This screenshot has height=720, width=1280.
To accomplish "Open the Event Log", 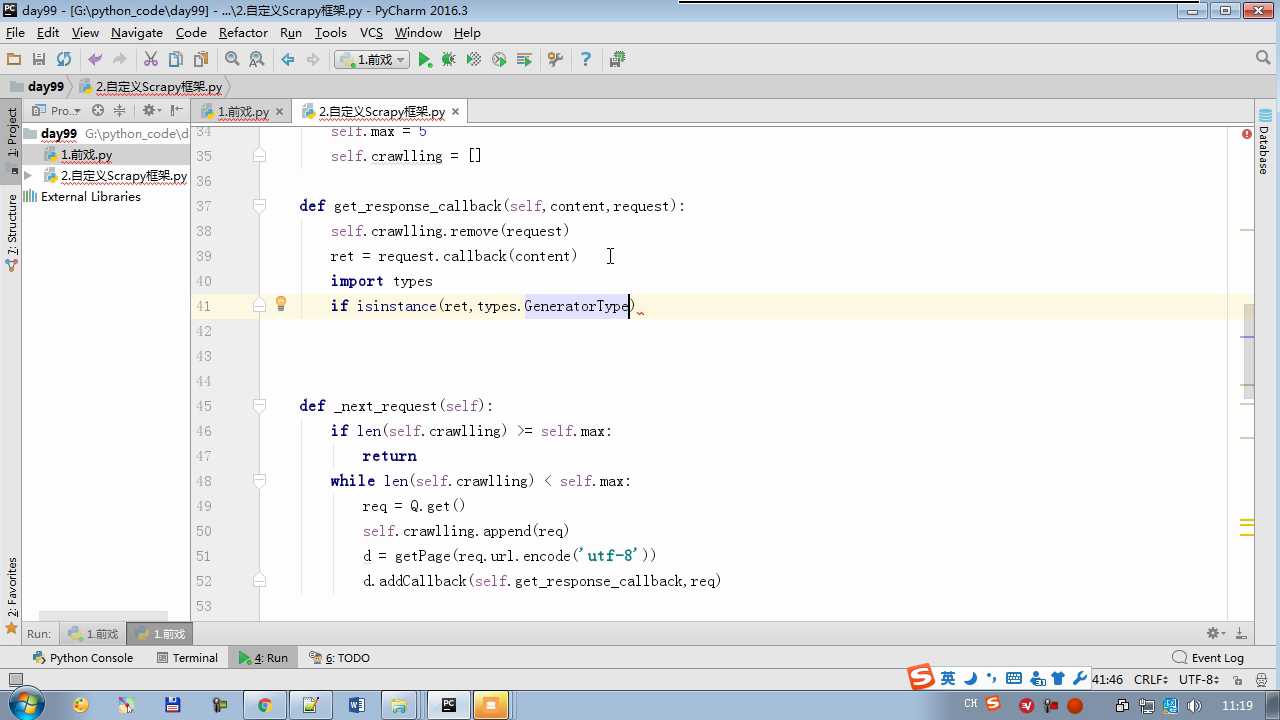I will (x=1208, y=658).
